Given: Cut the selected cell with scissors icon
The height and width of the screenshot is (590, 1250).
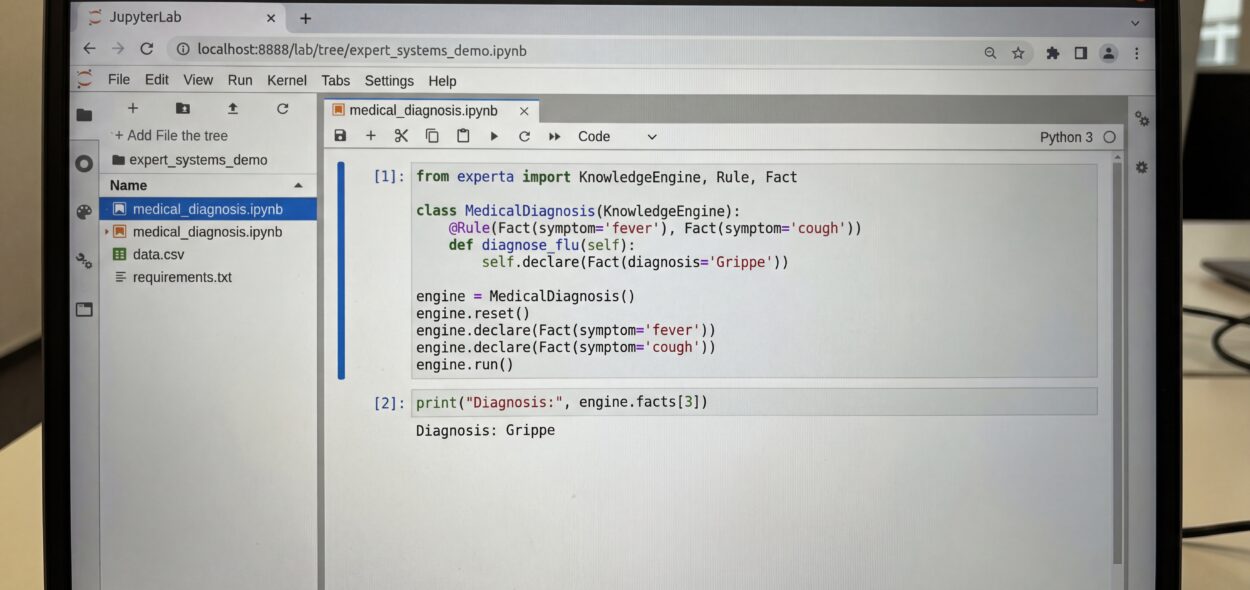Looking at the screenshot, I should pos(401,136).
